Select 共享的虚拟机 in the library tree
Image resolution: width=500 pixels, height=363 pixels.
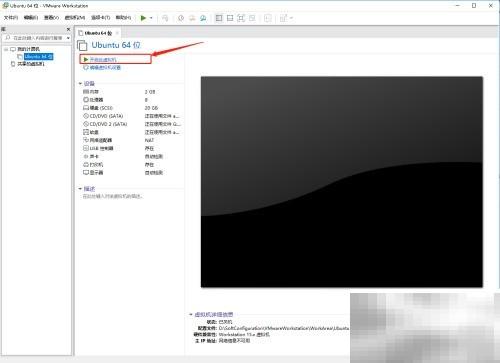pyautogui.click(x=31, y=64)
